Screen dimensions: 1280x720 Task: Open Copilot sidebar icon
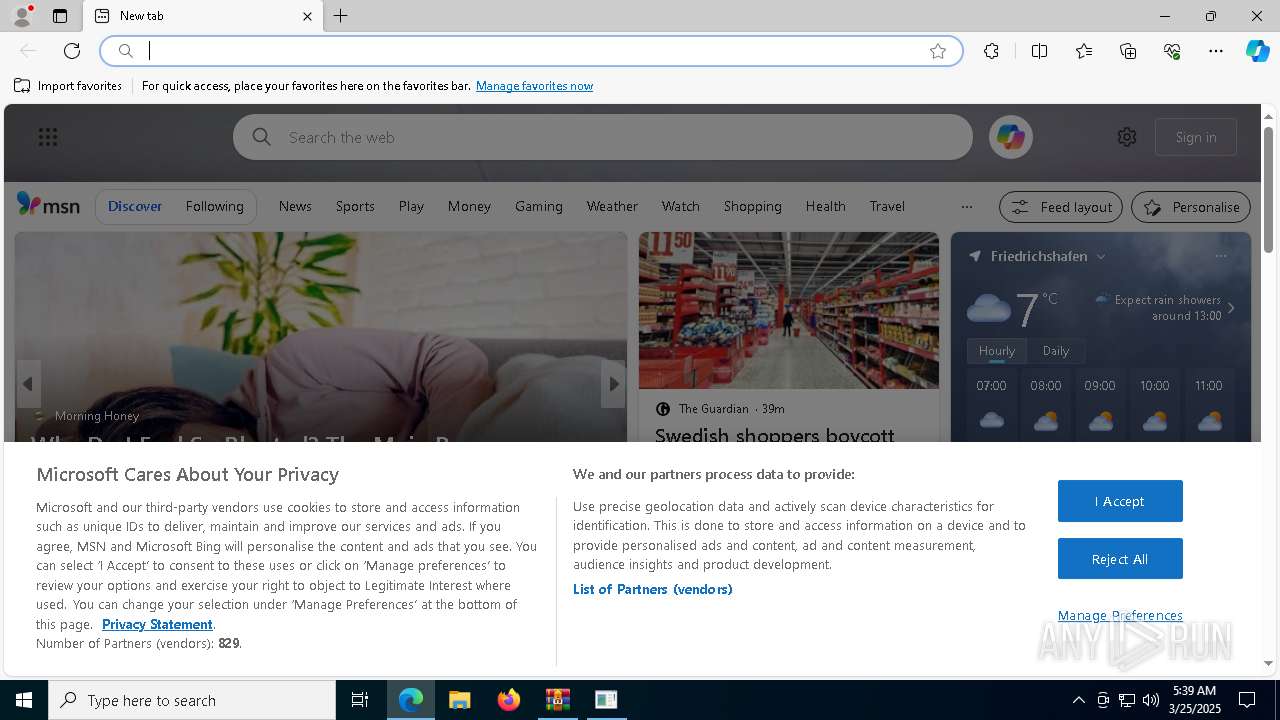[1258, 51]
